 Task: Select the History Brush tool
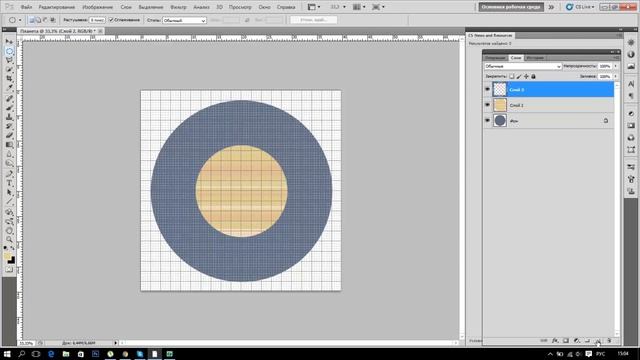click(9, 126)
